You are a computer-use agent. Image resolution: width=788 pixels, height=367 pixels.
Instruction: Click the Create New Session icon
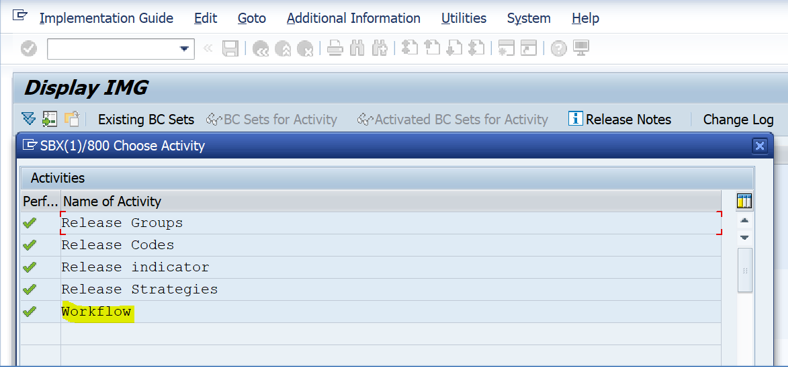[x=506, y=48]
